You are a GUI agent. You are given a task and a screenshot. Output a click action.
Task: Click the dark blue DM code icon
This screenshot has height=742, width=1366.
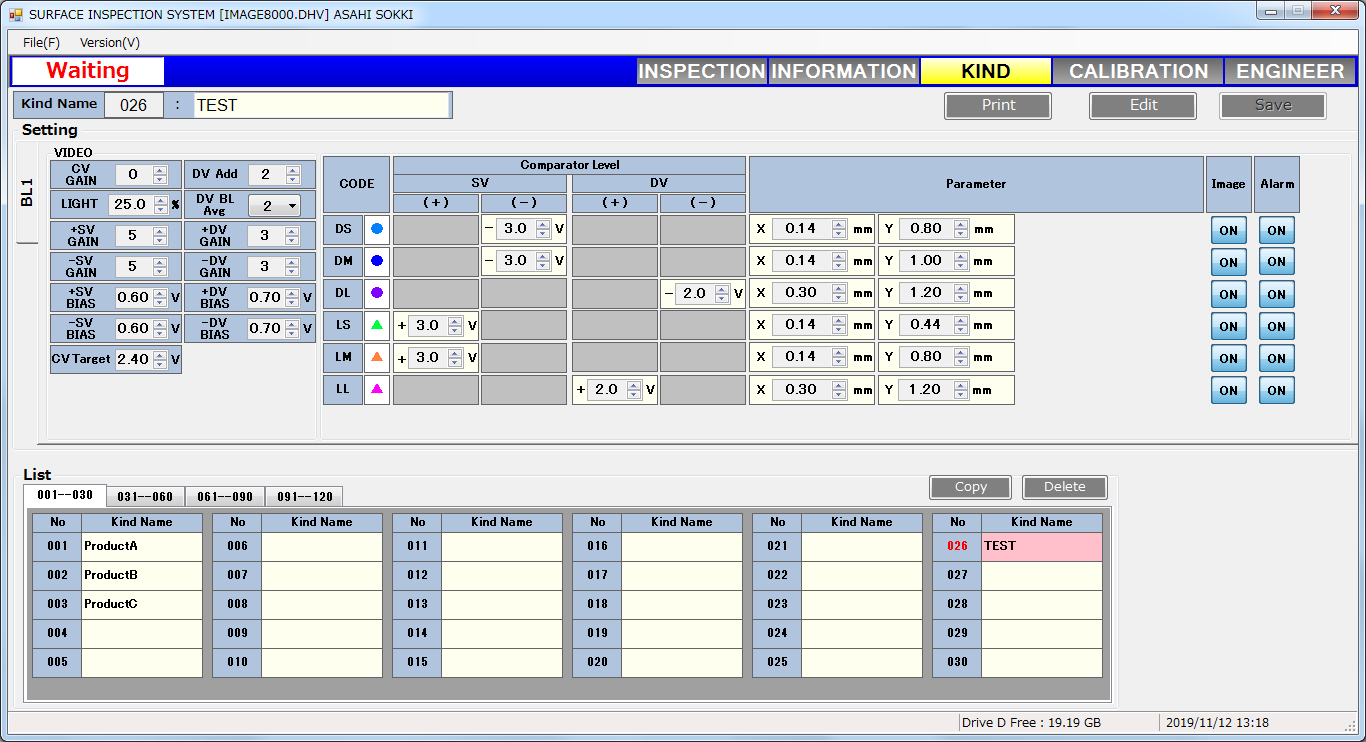tap(376, 261)
